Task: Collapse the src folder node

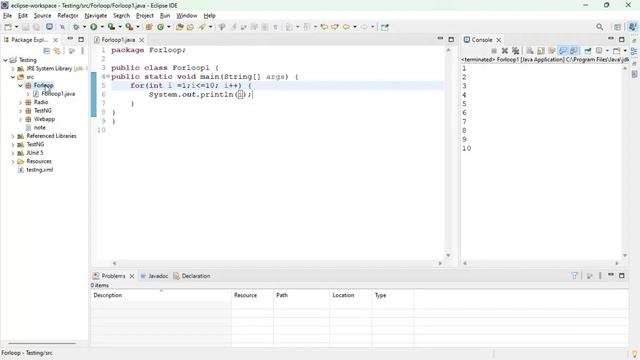Action: coord(13,77)
